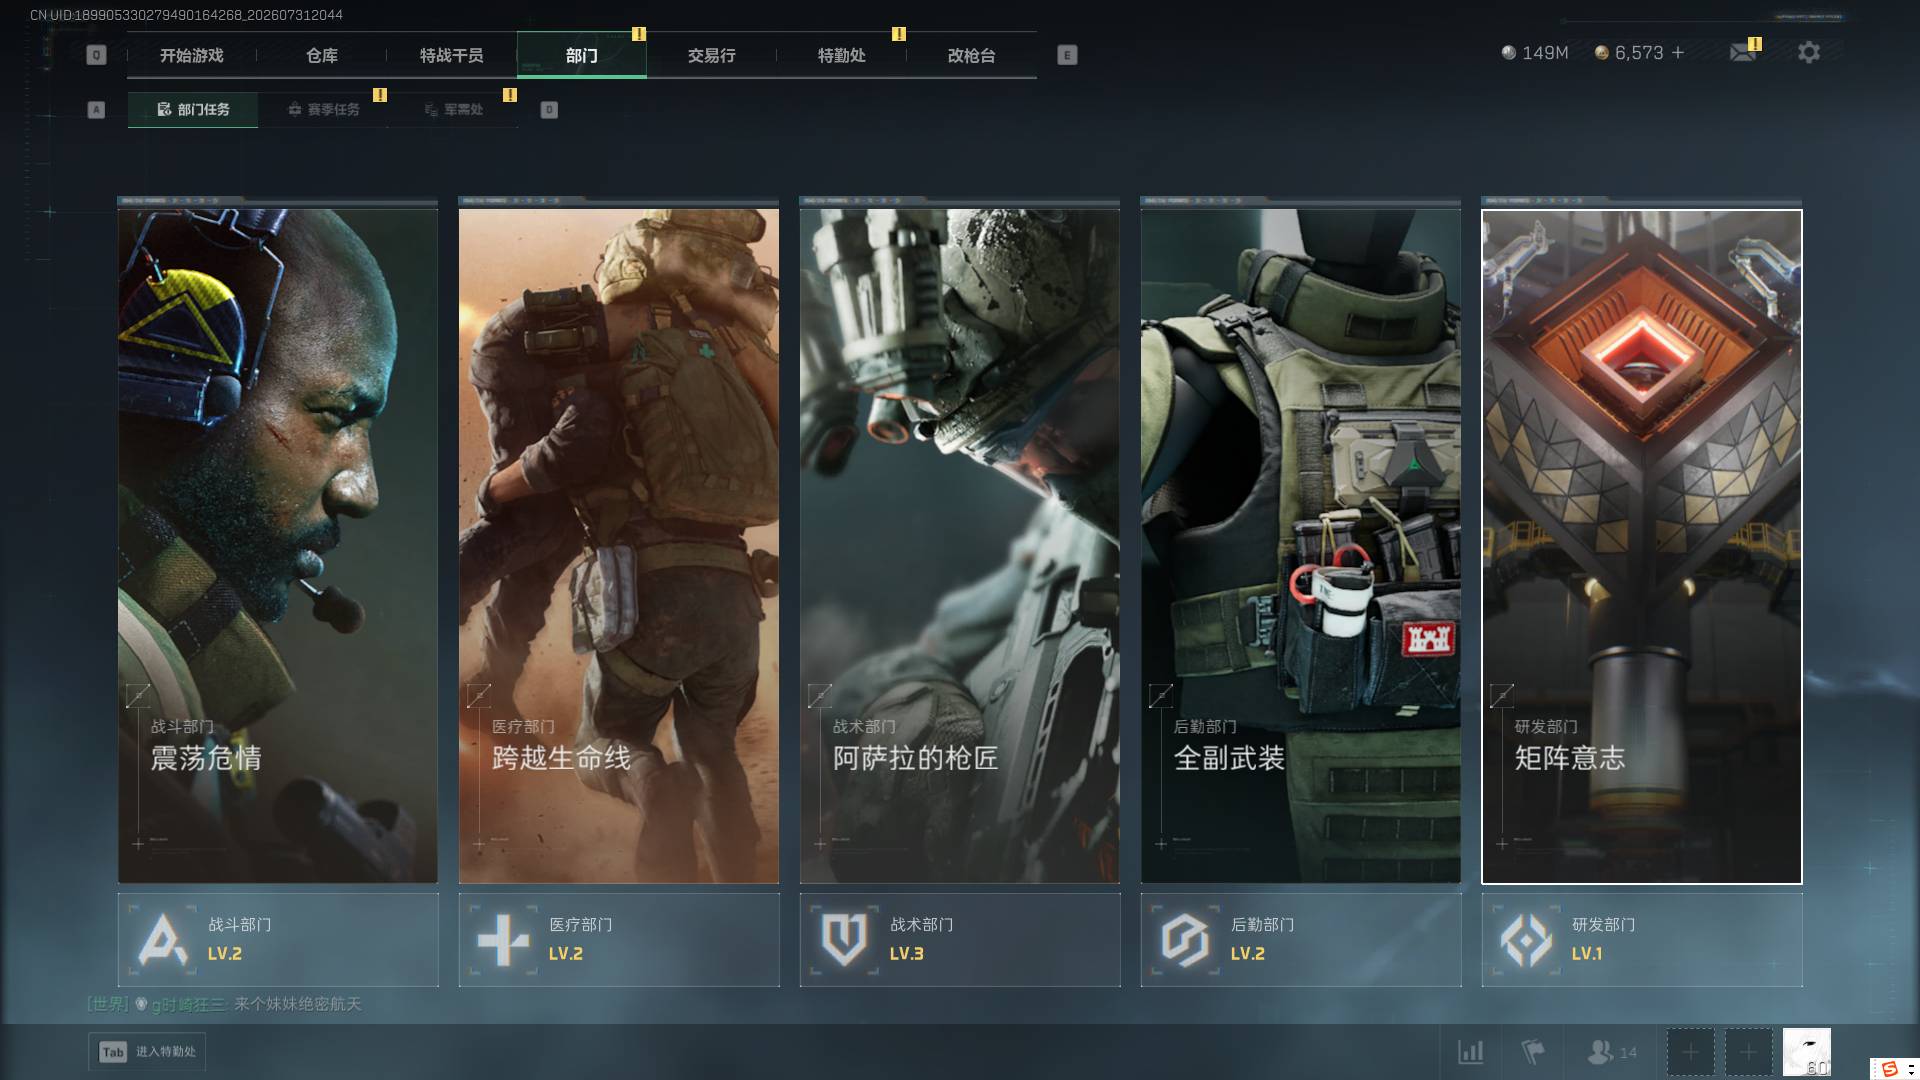Open the 阿萨拉的枪匠 mission card
Screen dimensions: 1920x1080
[960, 546]
